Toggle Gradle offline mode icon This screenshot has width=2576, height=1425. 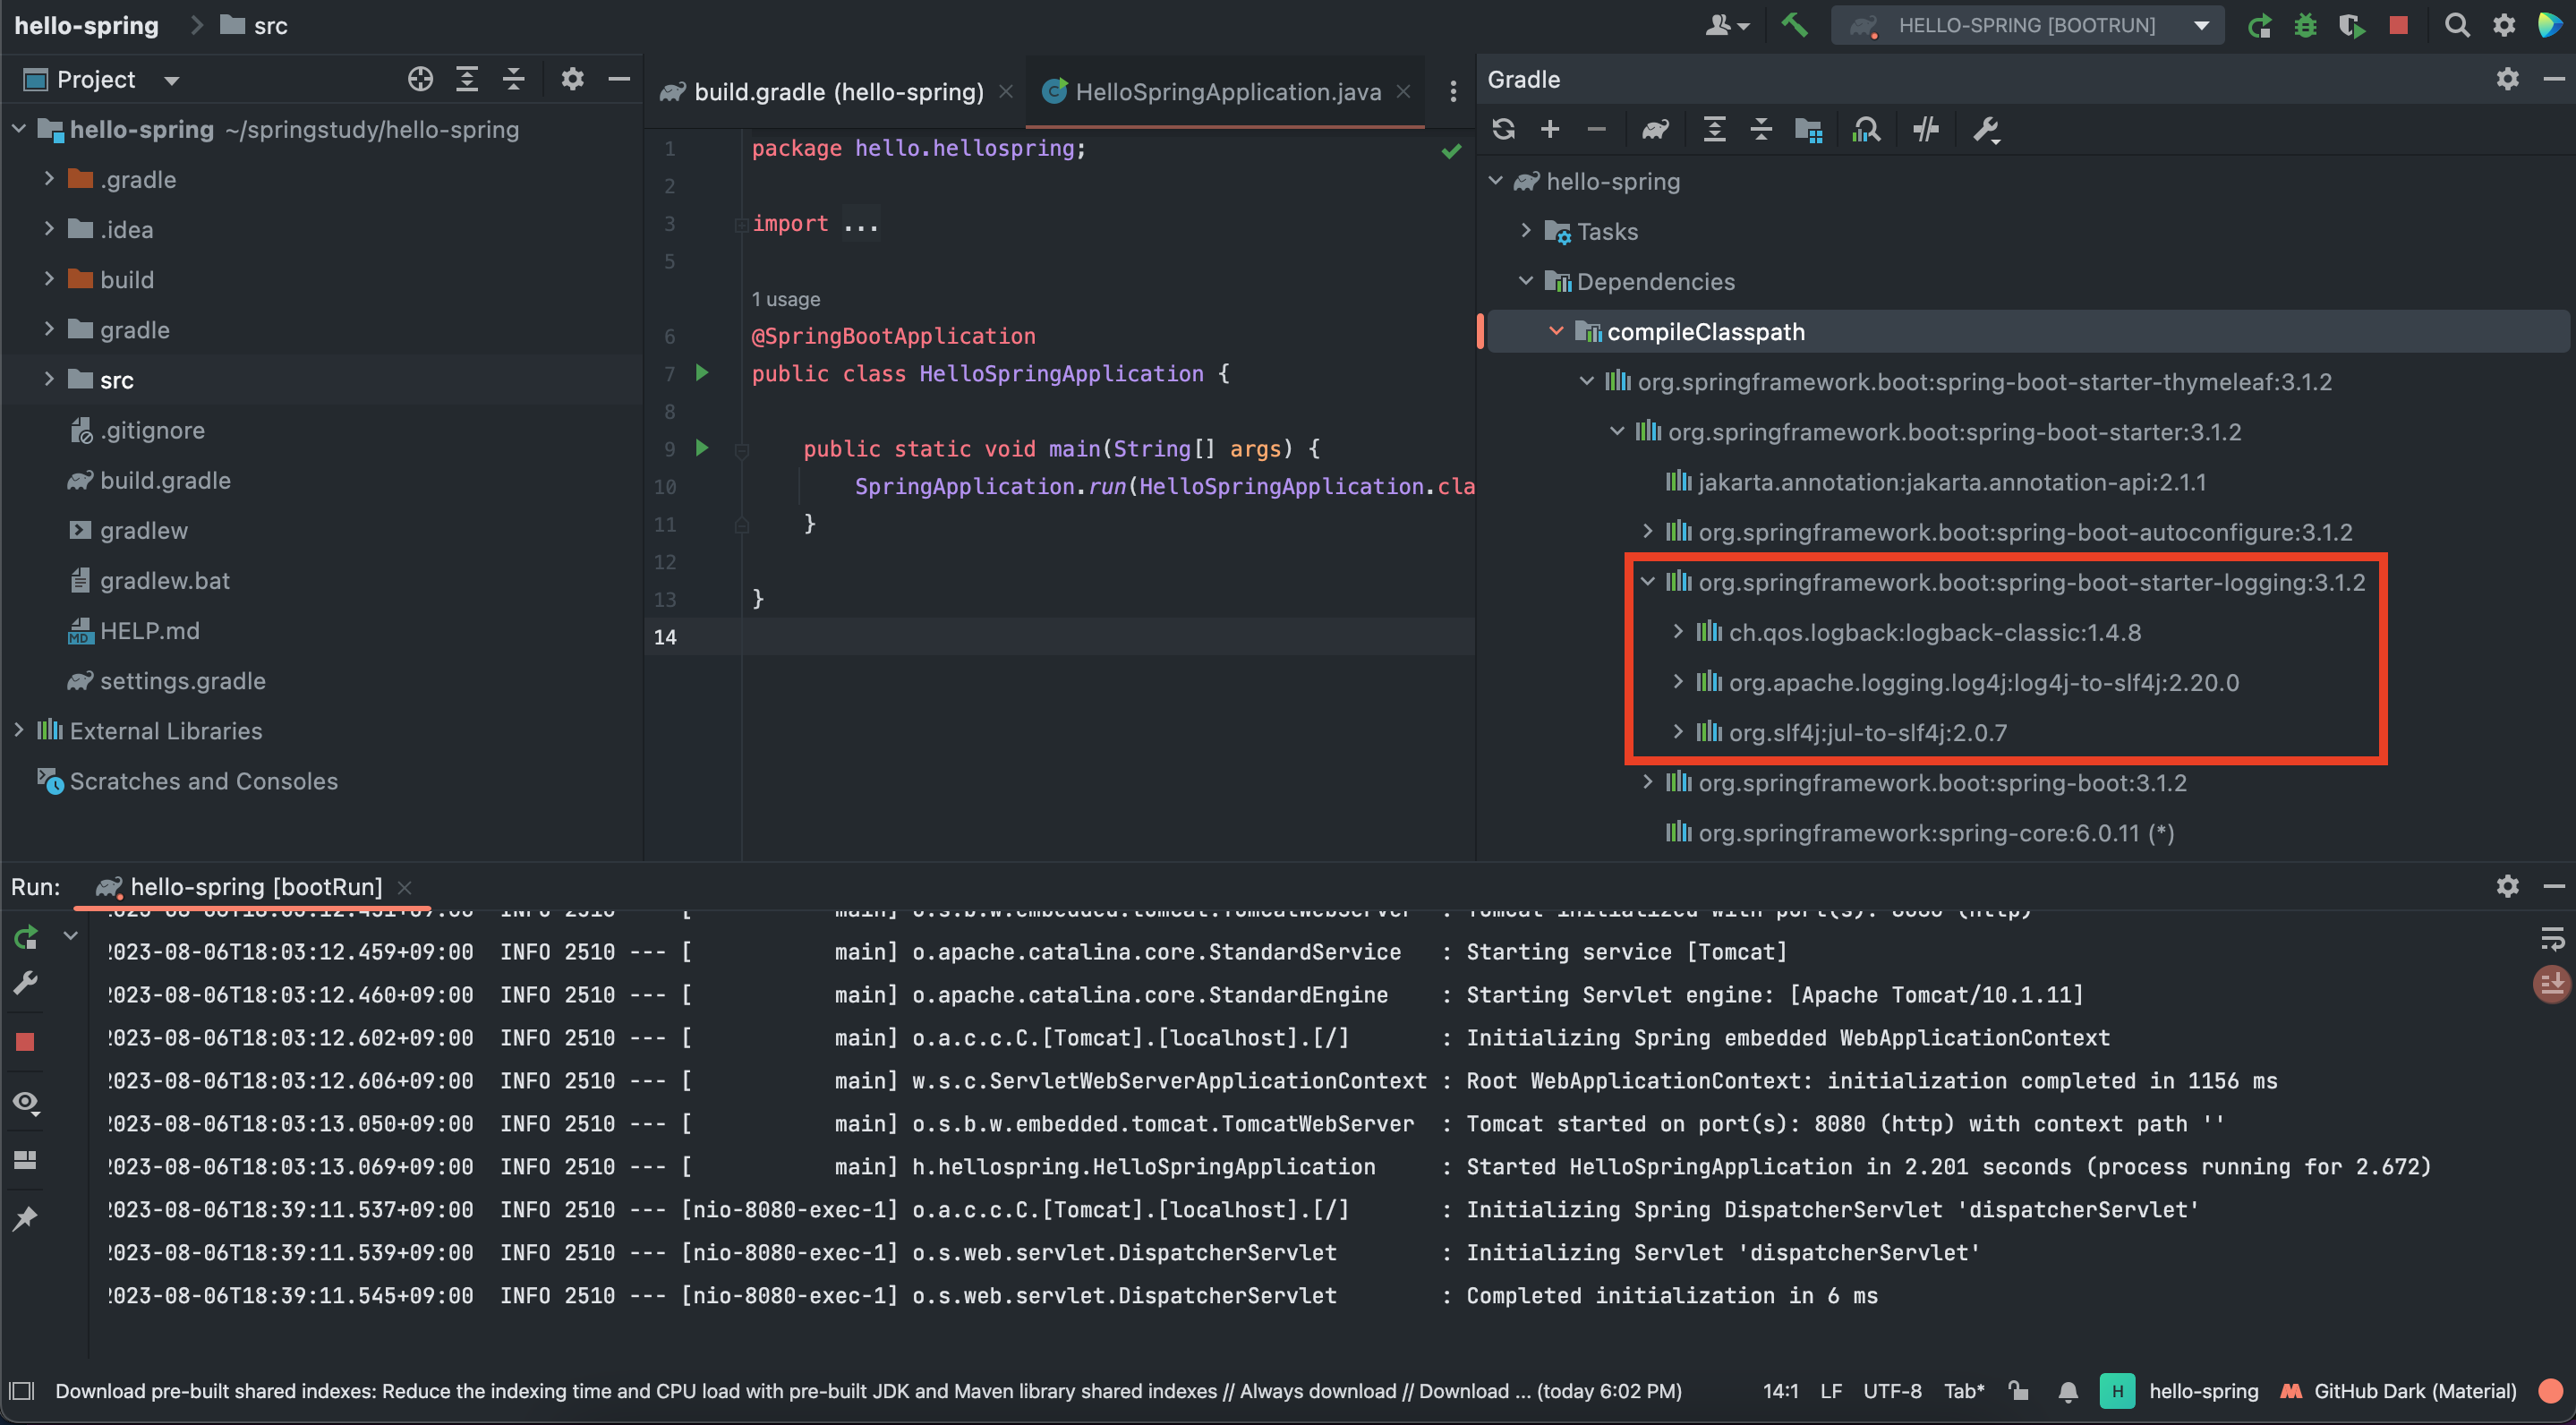(1925, 129)
